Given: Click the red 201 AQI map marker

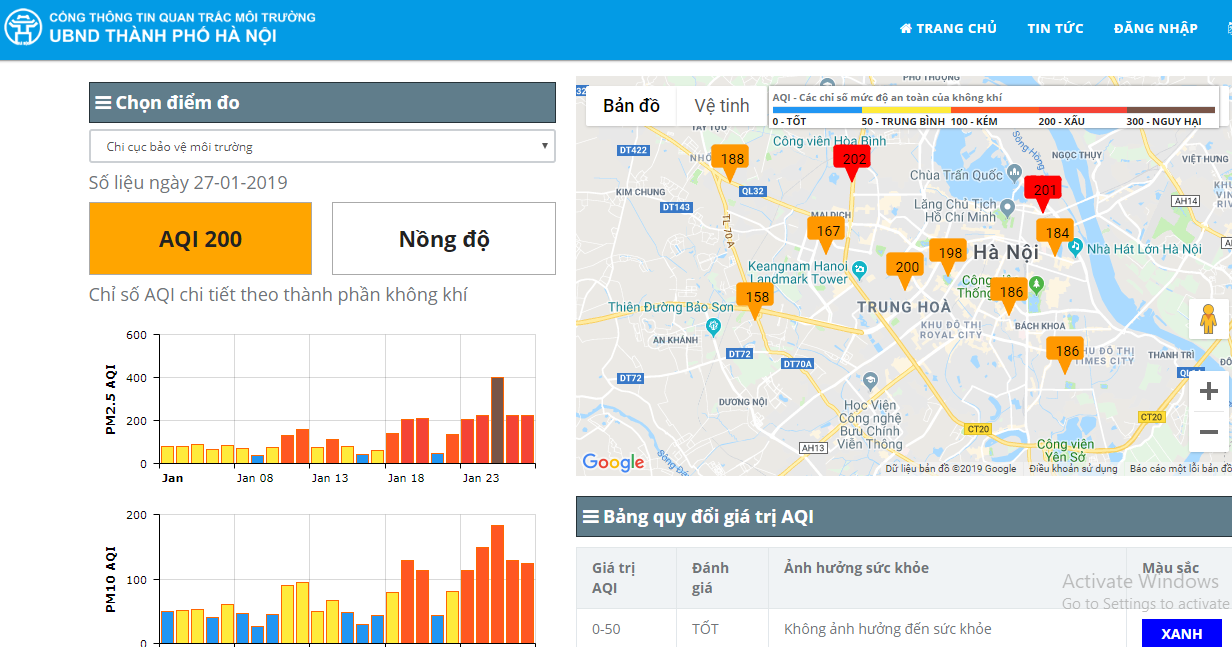Looking at the screenshot, I should point(1044,190).
